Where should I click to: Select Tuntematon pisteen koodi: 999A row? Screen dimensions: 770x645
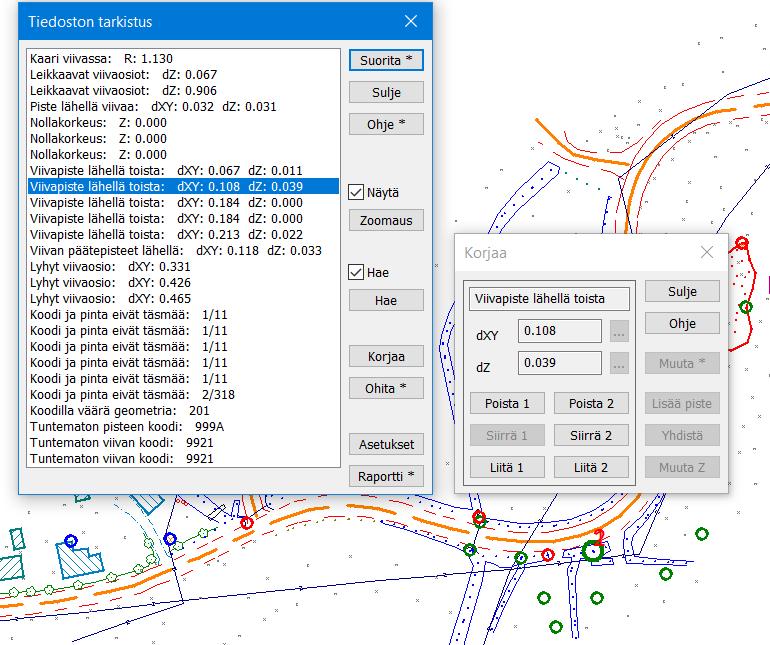tap(183, 426)
